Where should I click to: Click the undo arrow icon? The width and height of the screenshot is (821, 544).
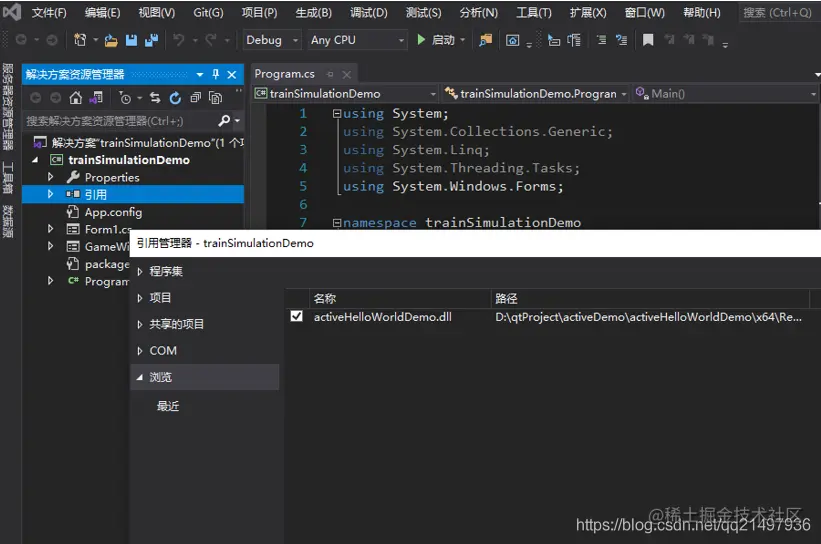pyautogui.click(x=179, y=40)
